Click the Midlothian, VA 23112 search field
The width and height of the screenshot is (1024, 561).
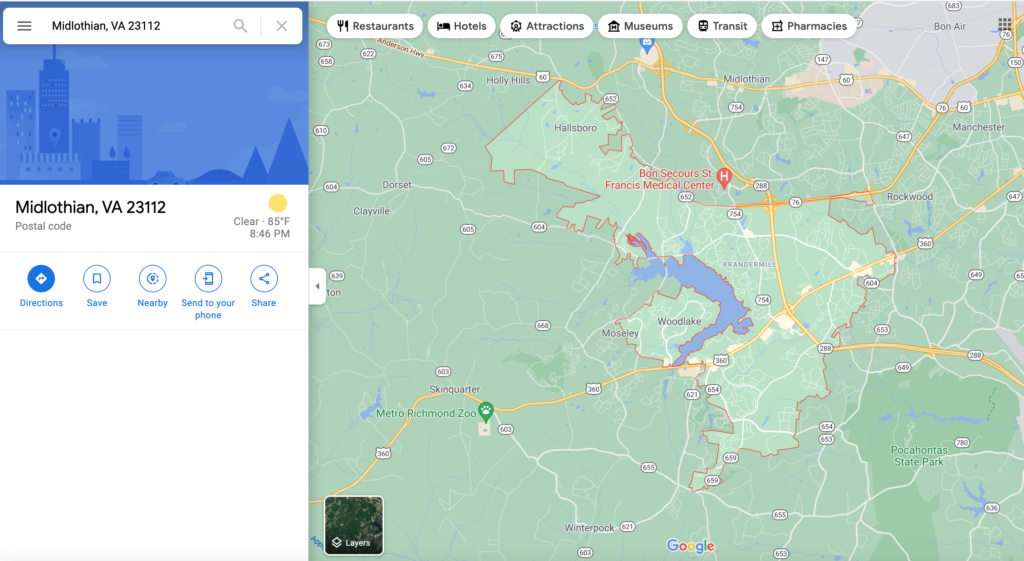[137, 26]
